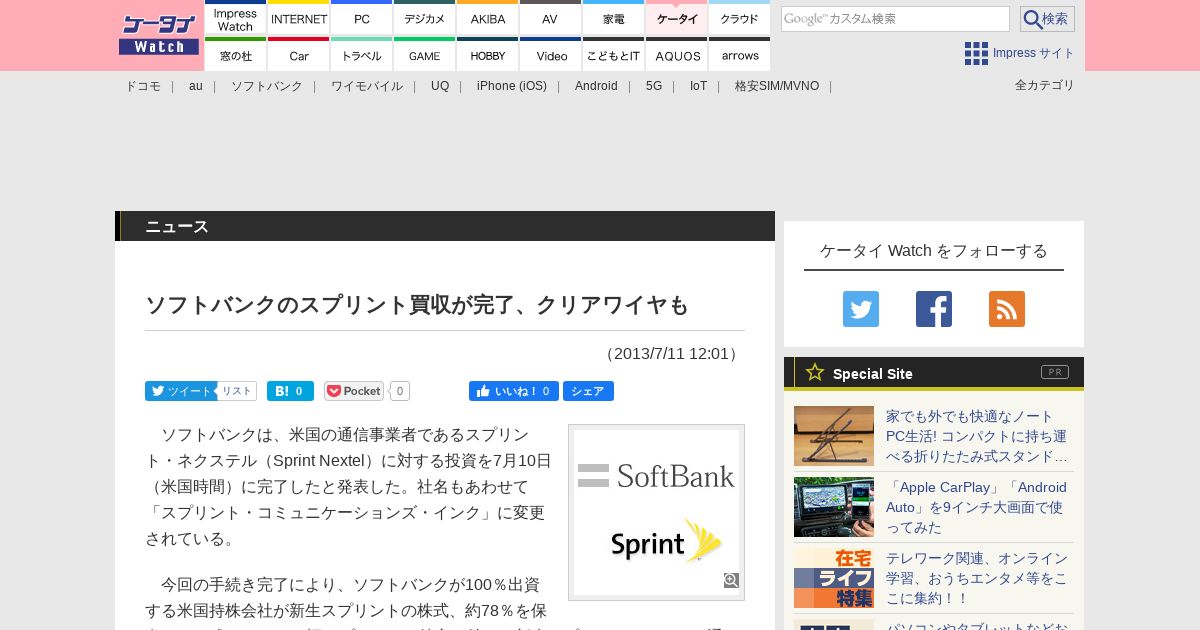Click the magnifier search button
1200x630 pixels.
click(x=1047, y=19)
